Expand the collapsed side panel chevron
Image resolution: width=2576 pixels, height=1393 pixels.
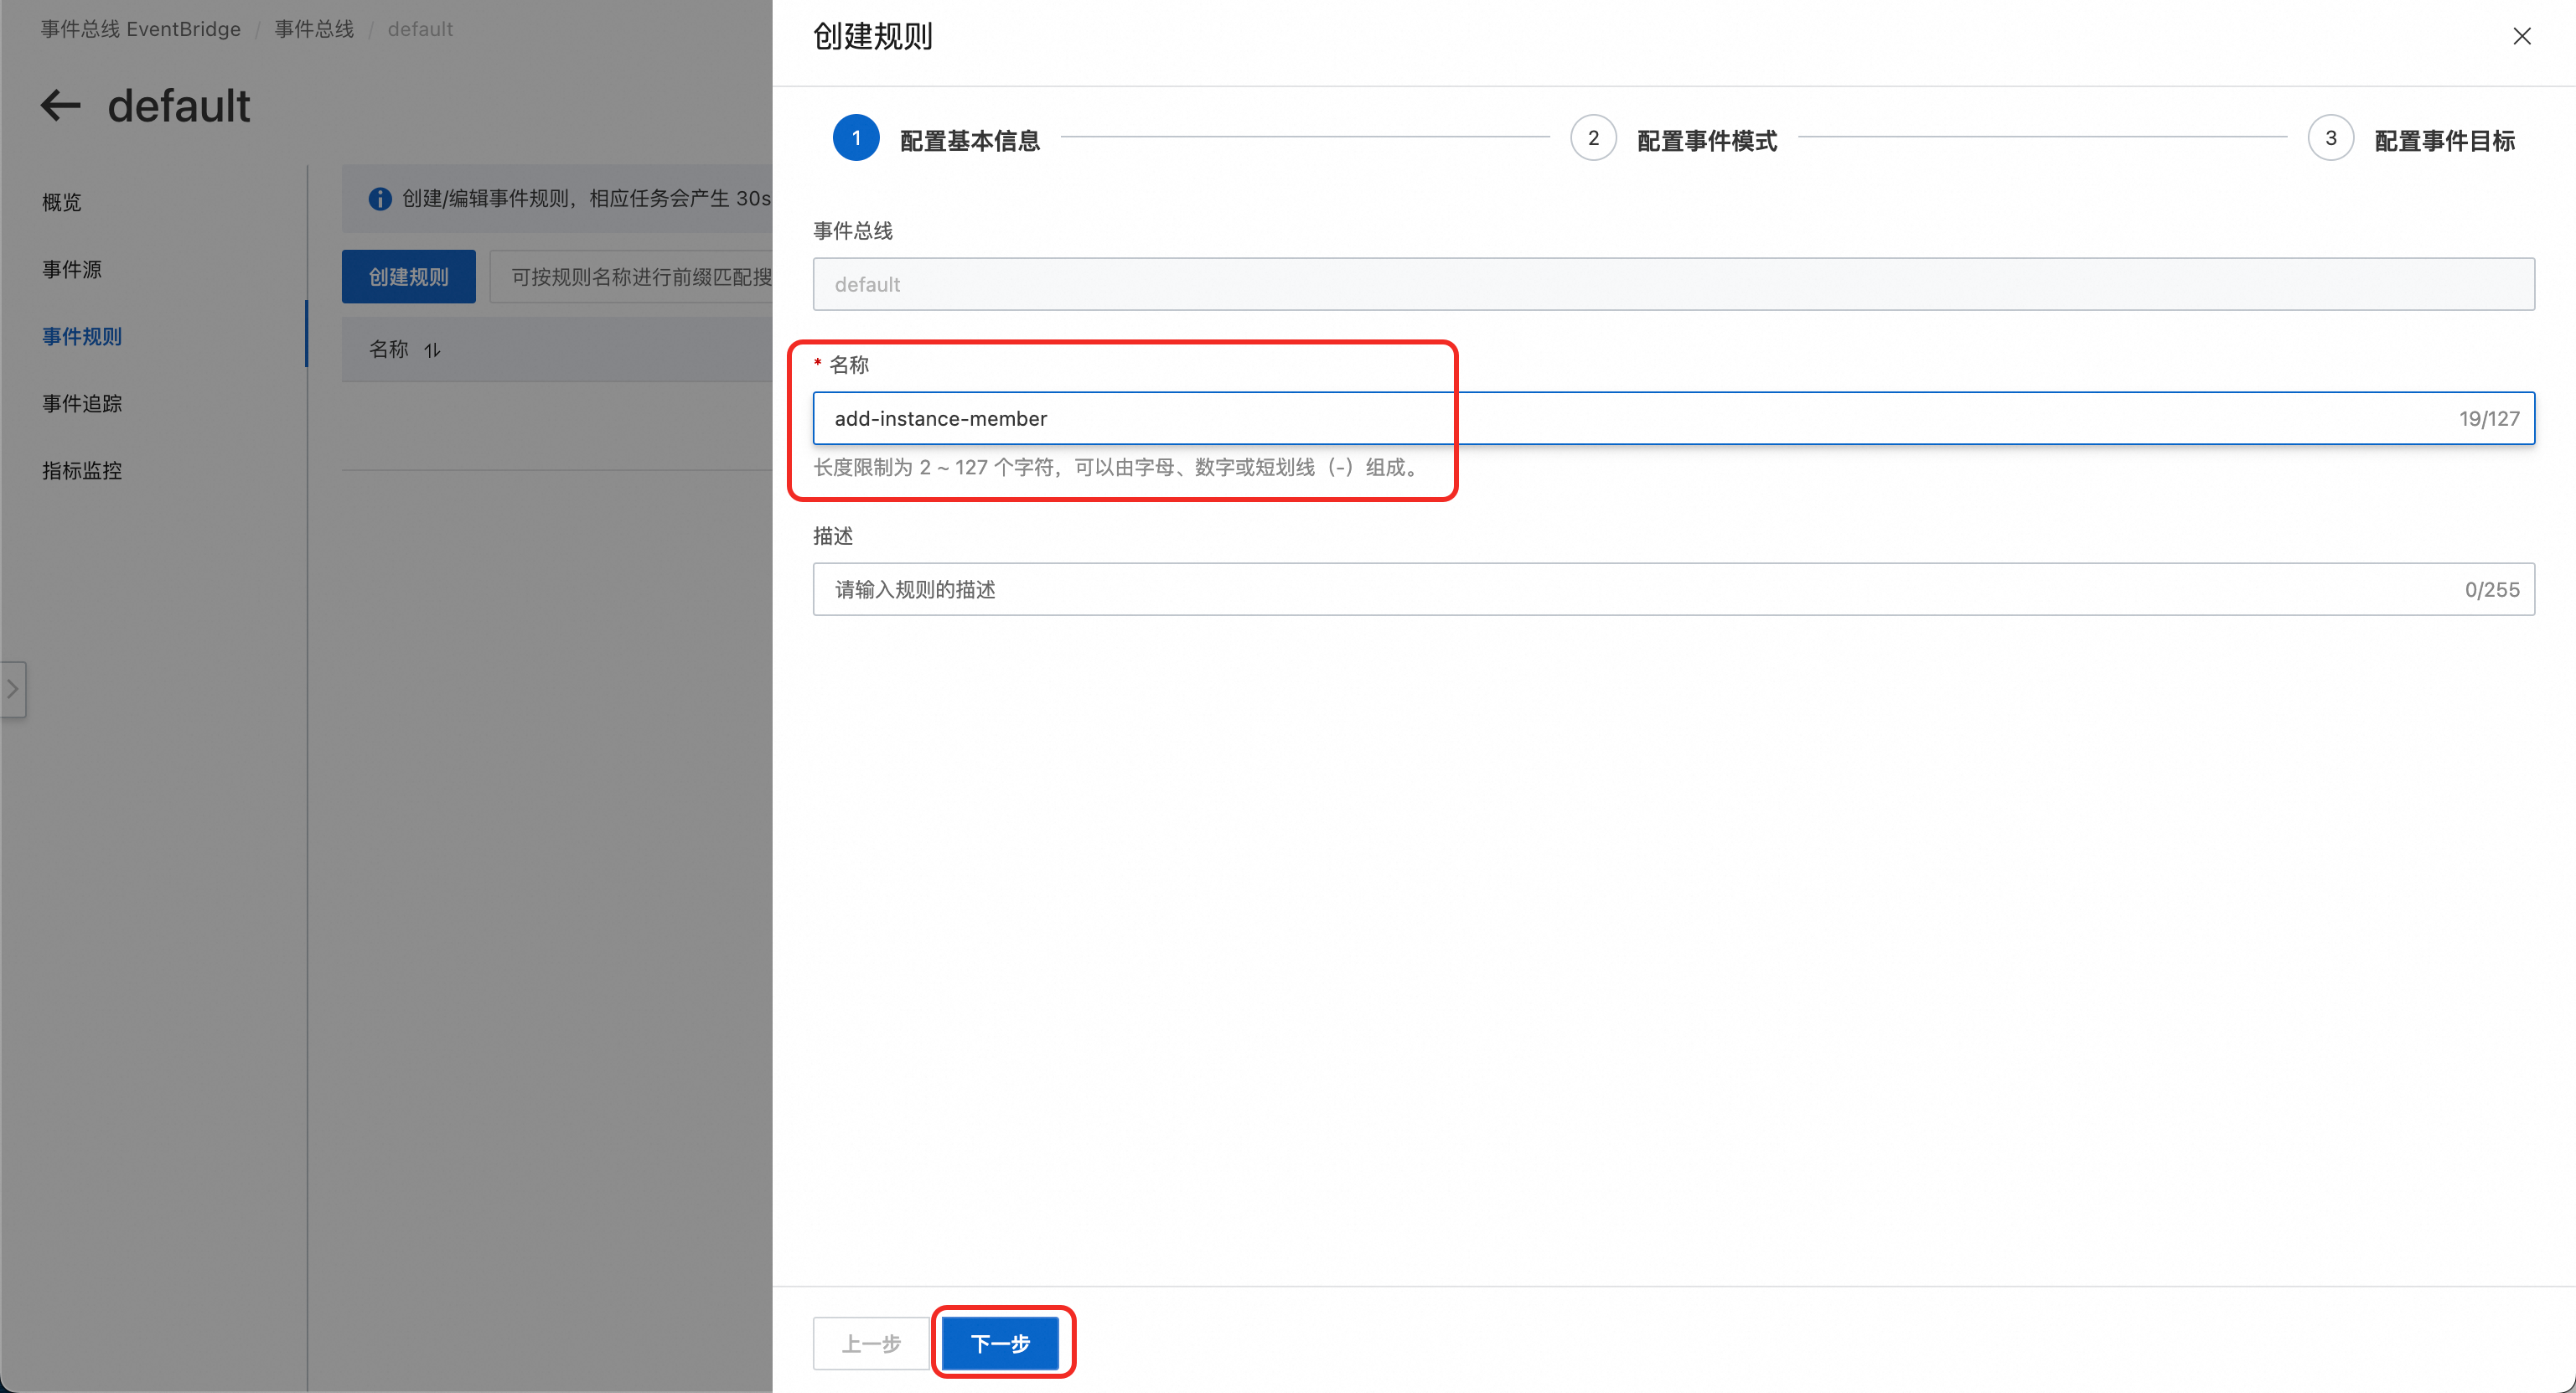[12, 689]
